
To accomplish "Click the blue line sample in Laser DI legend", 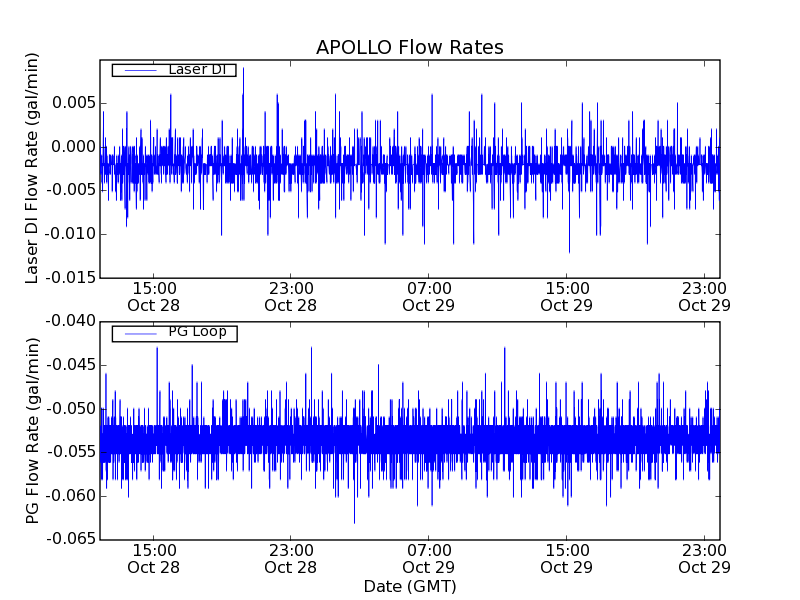I will point(136,69).
